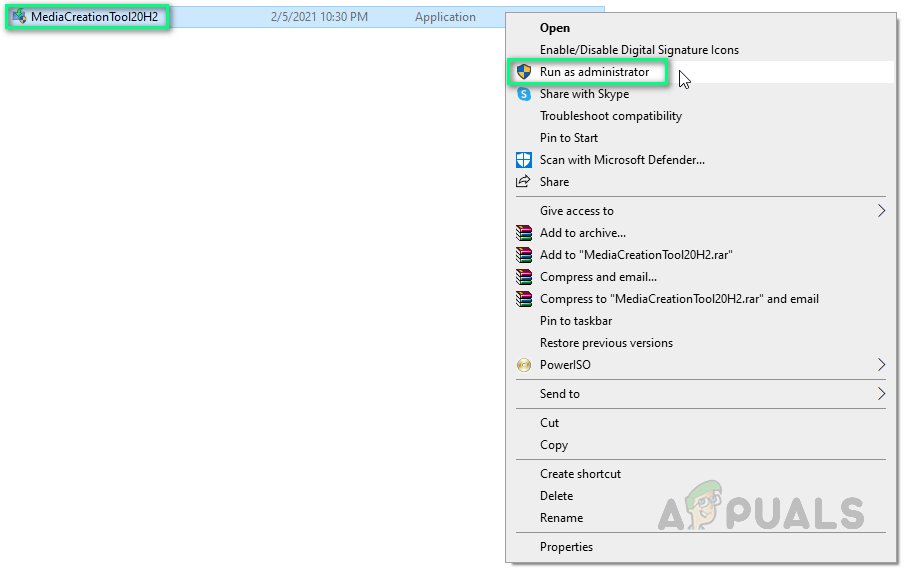Click the WinRAR icon beside Add to "MediaCreationTool20H2.rar"
This screenshot has height=574, width=905.
[x=523, y=255]
